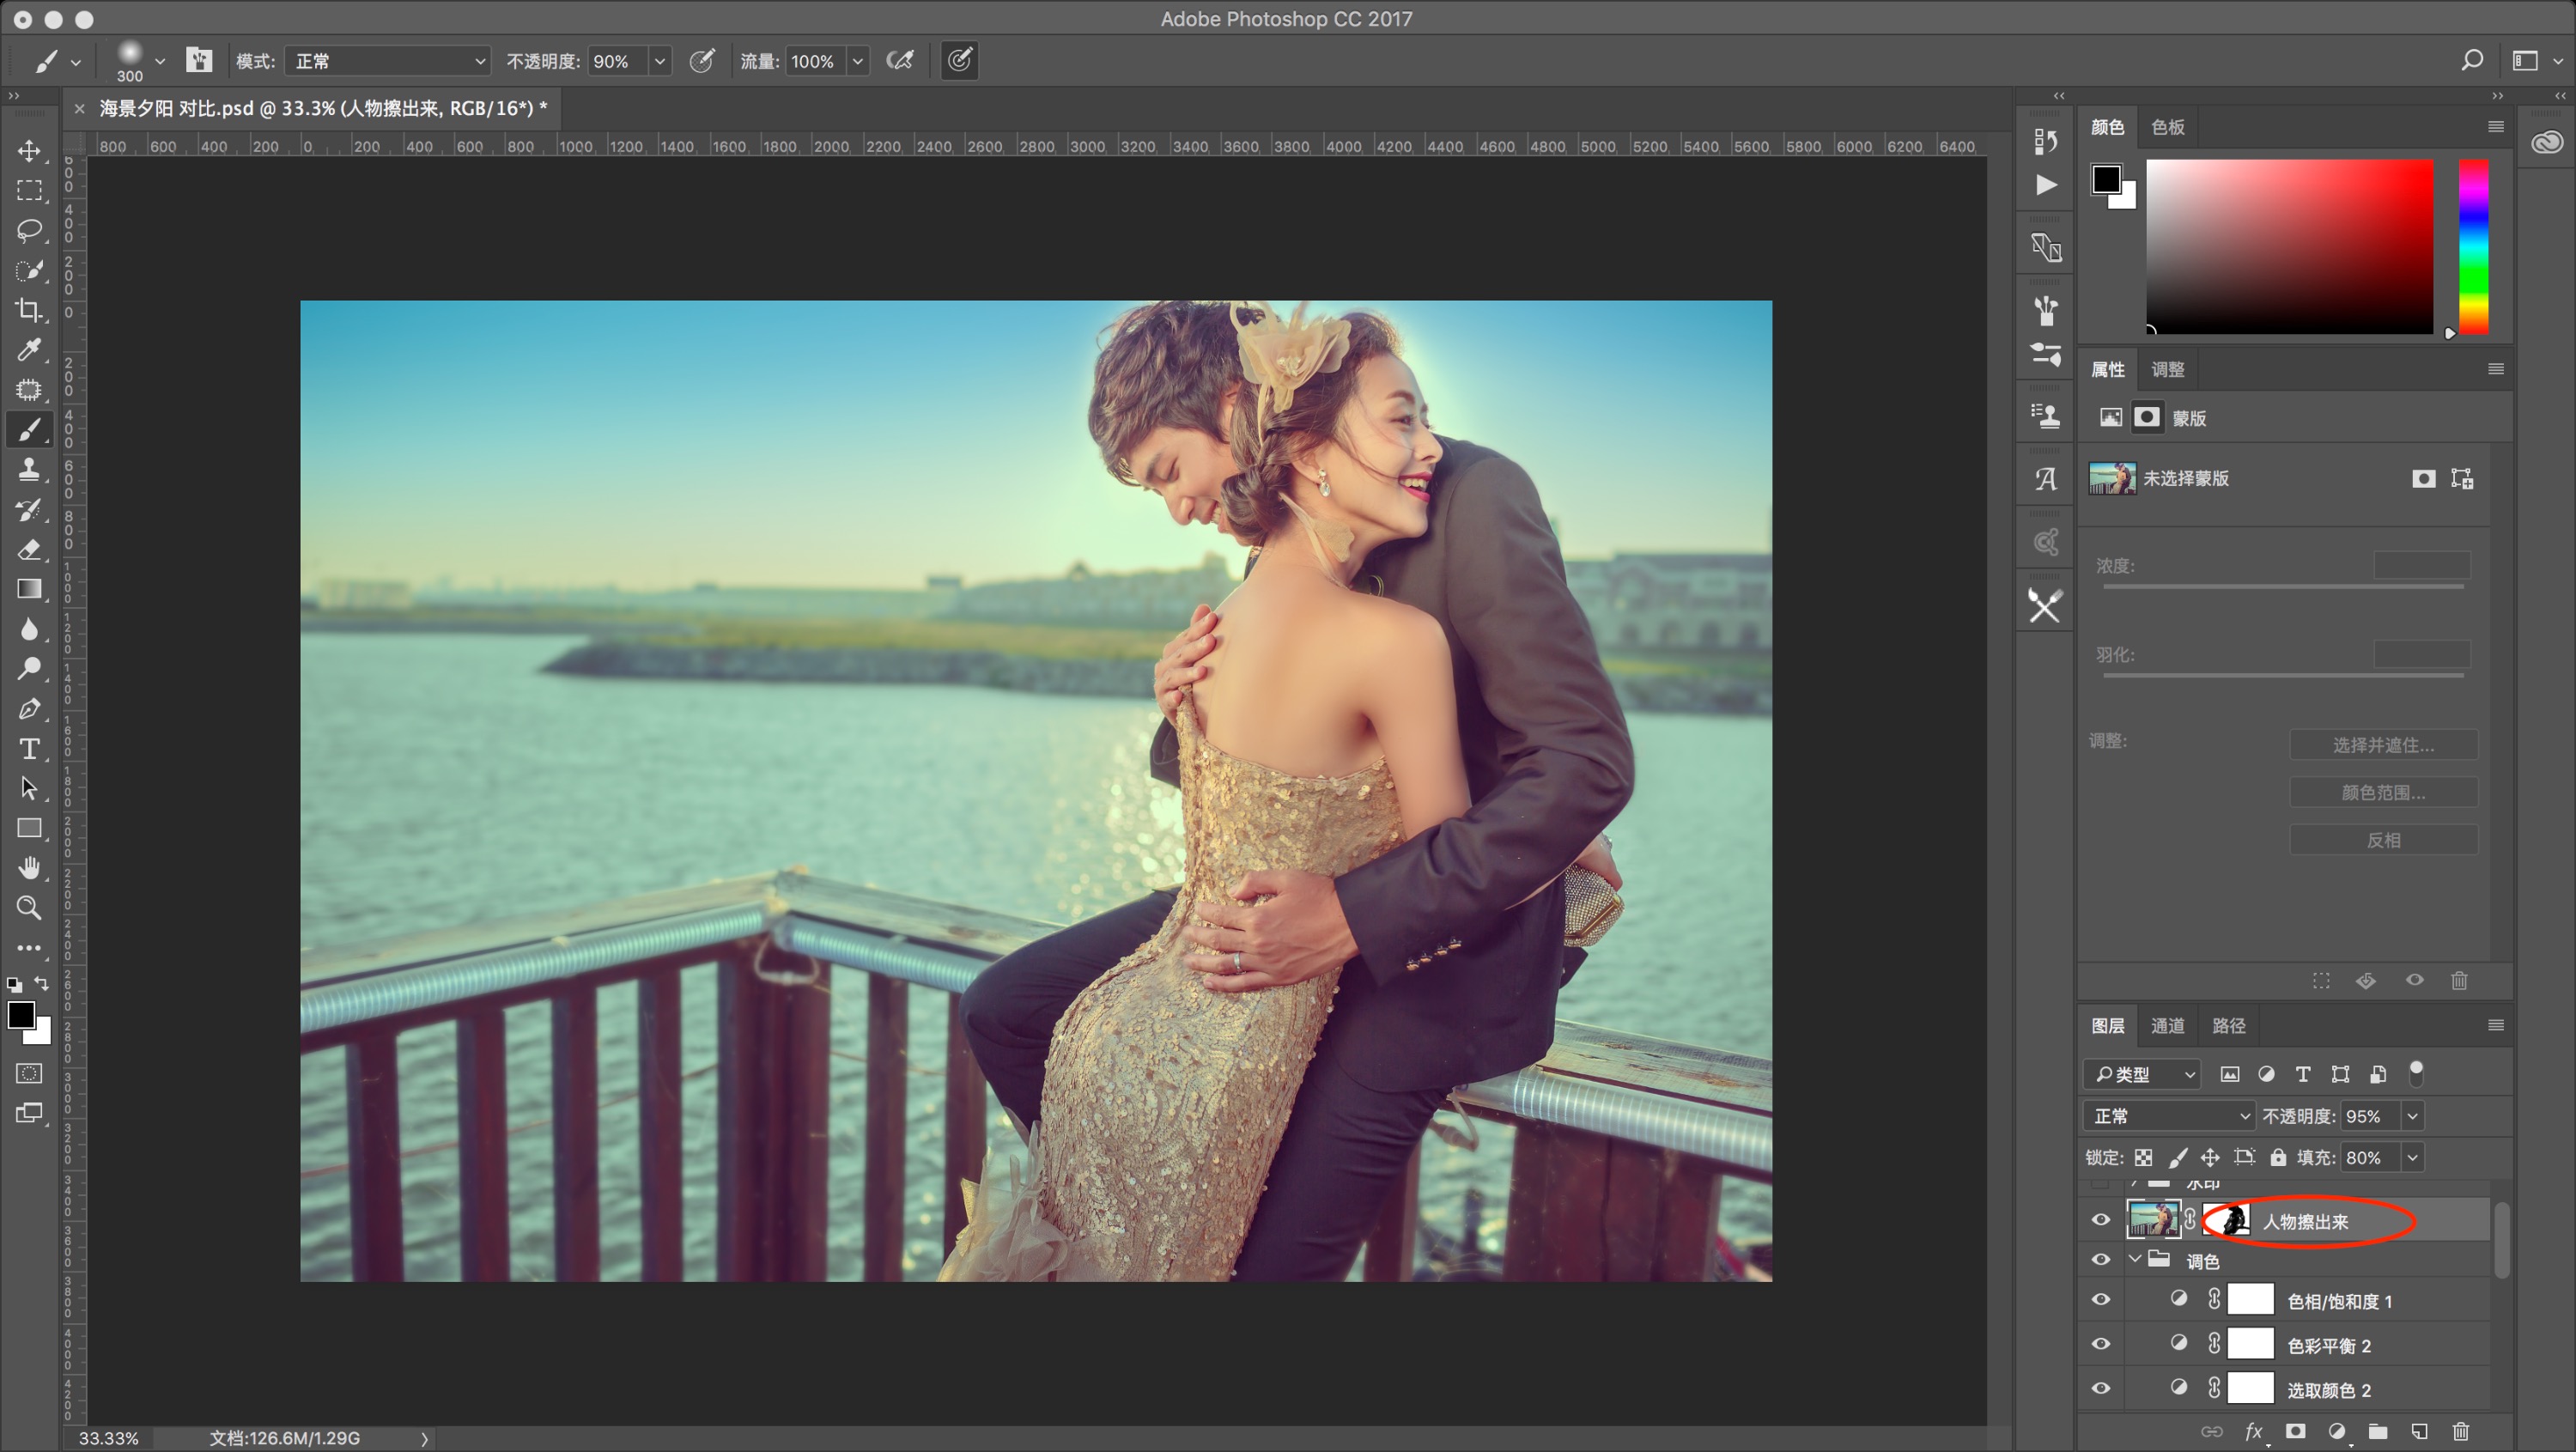Select the Hand tool
This screenshot has width=2576, height=1452.
click(x=29, y=868)
